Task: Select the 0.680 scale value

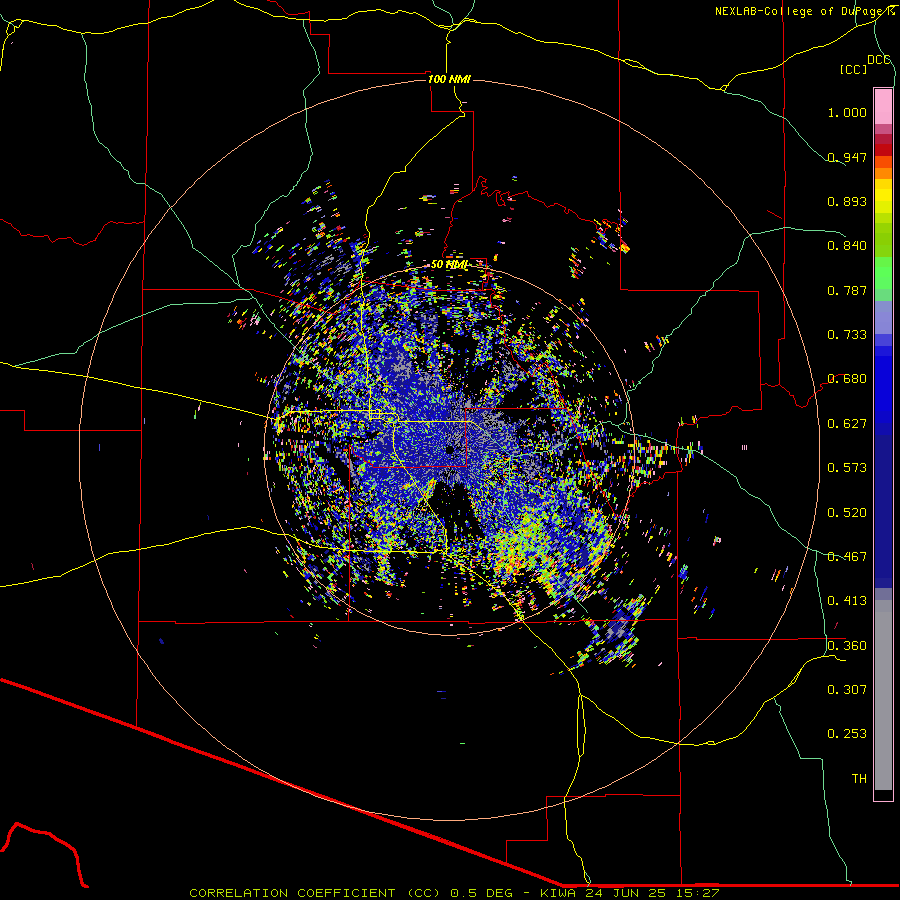Action: [x=847, y=379]
